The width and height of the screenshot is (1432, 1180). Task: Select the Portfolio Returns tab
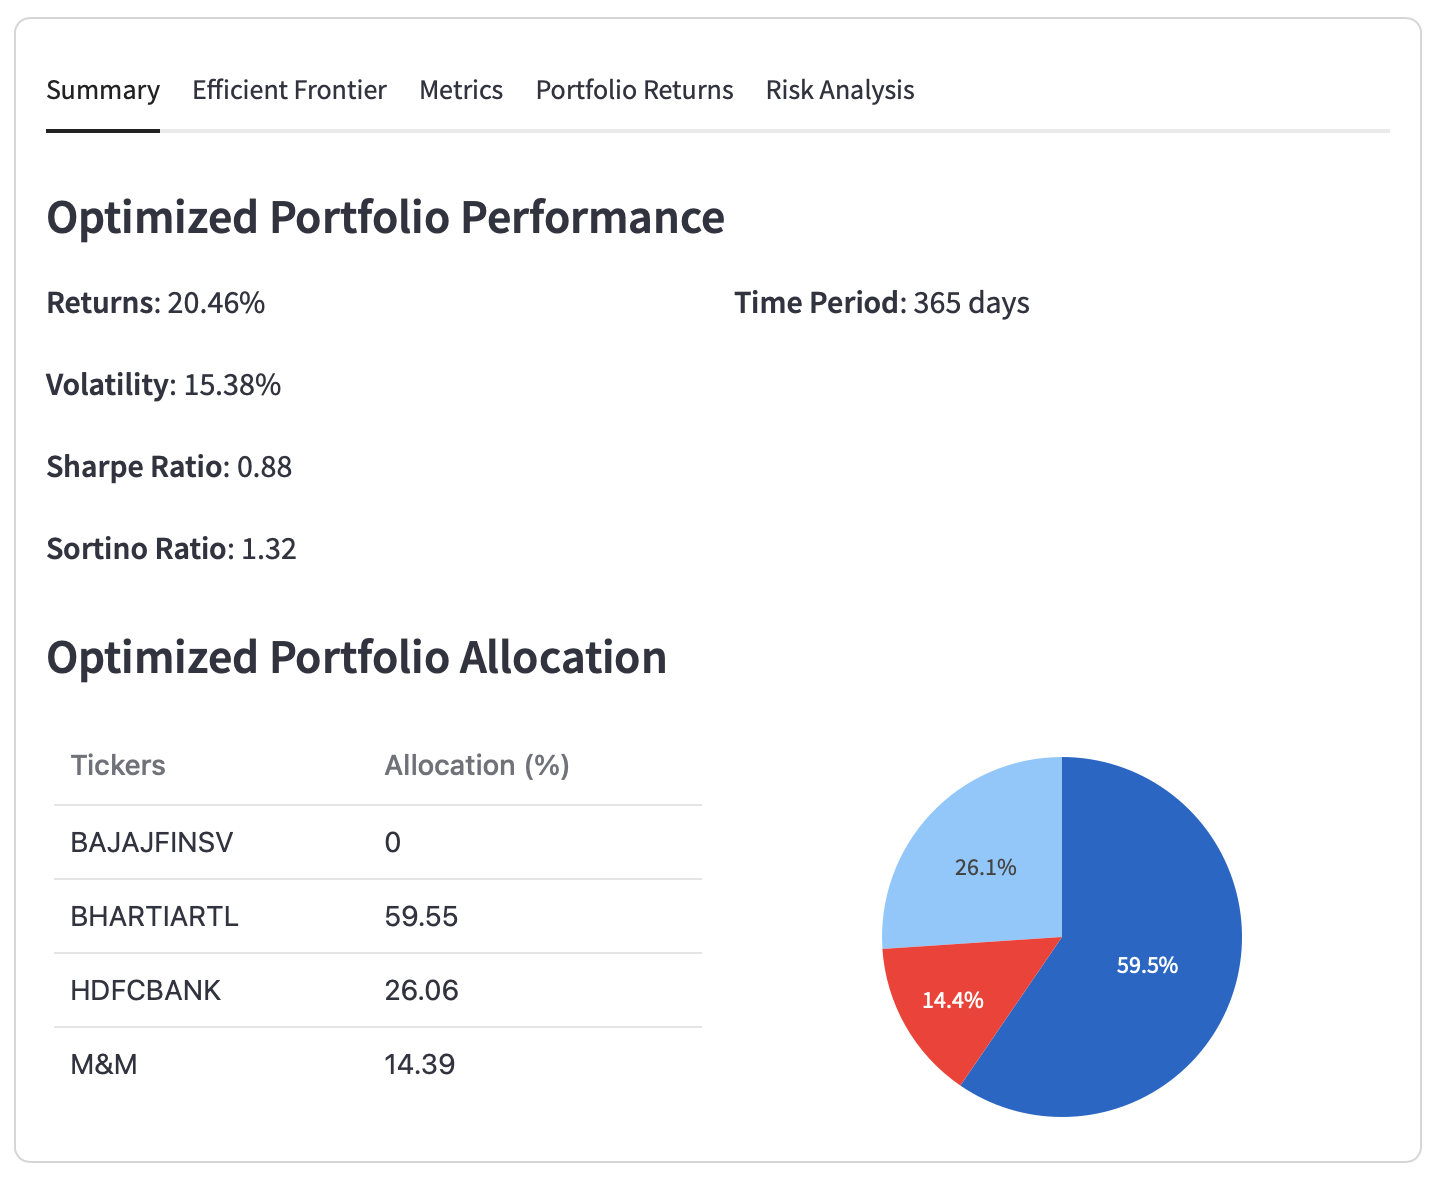pyautogui.click(x=634, y=90)
